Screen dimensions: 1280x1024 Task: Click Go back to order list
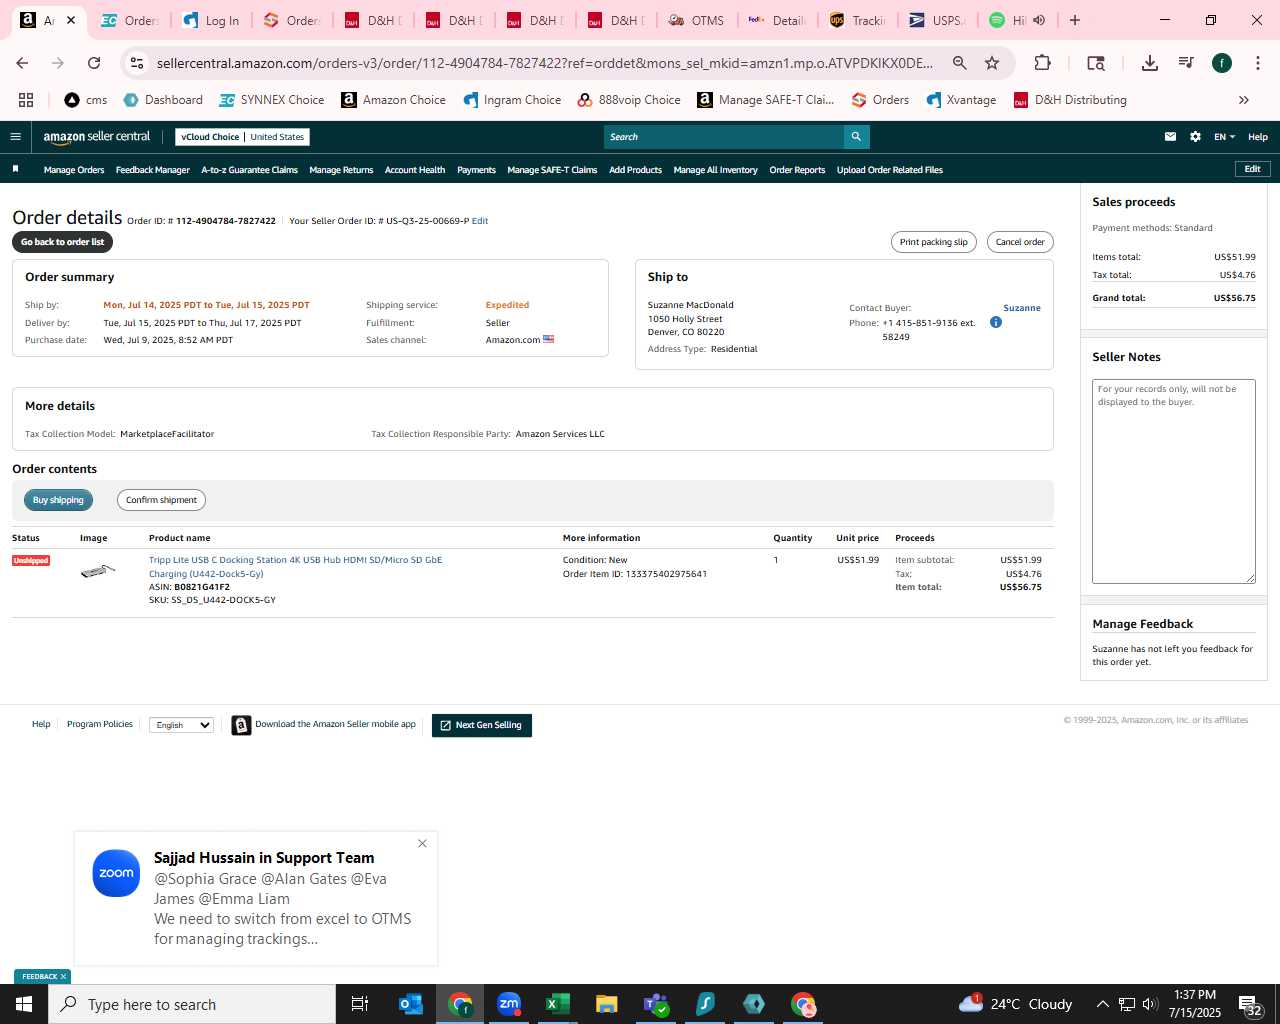pos(62,242)
